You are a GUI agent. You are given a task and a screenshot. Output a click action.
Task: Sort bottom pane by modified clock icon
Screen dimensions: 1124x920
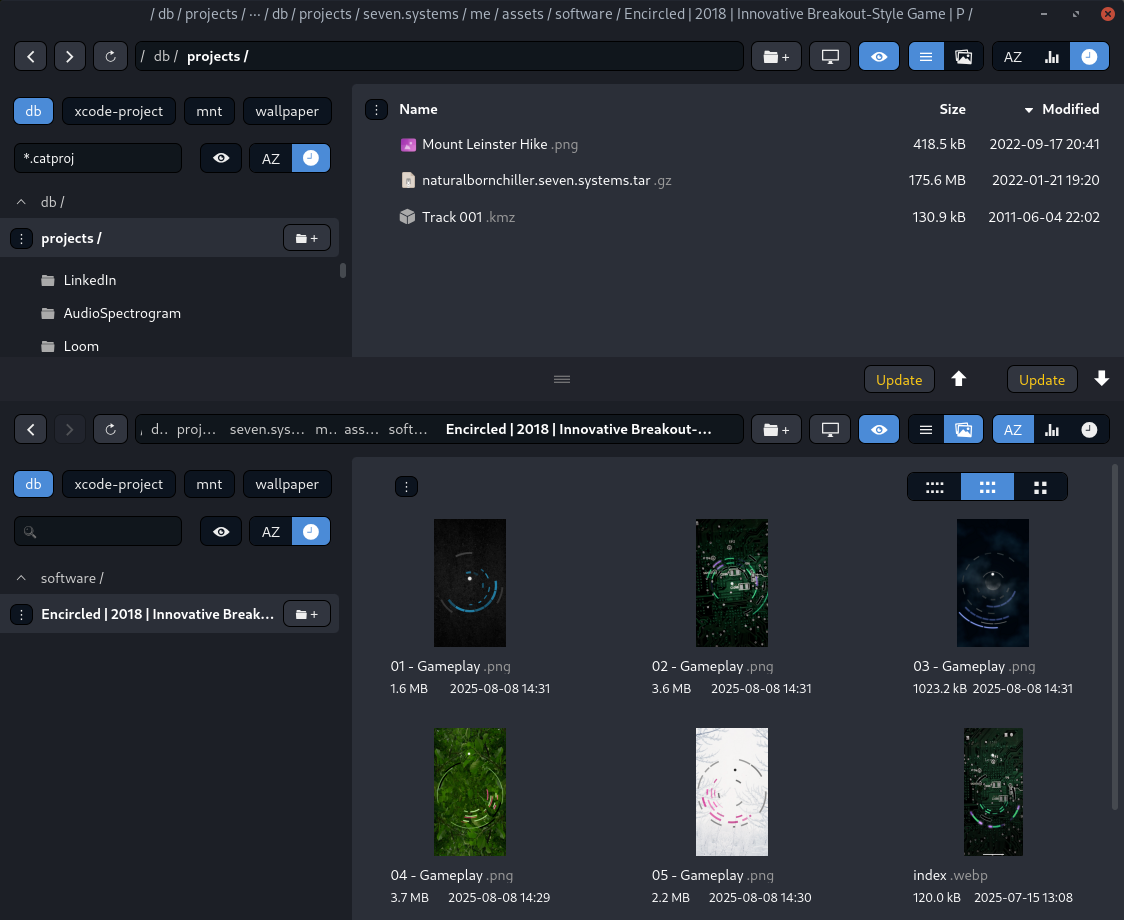tap(1089, 430)
